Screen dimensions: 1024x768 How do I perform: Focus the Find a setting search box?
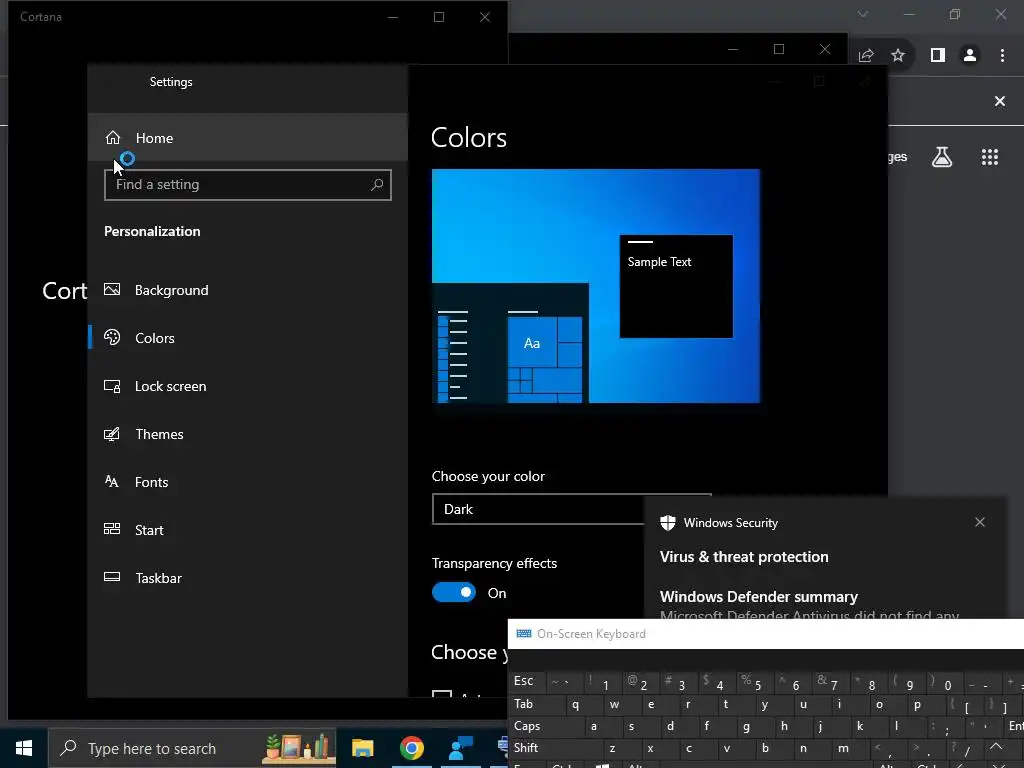[248, 185]
